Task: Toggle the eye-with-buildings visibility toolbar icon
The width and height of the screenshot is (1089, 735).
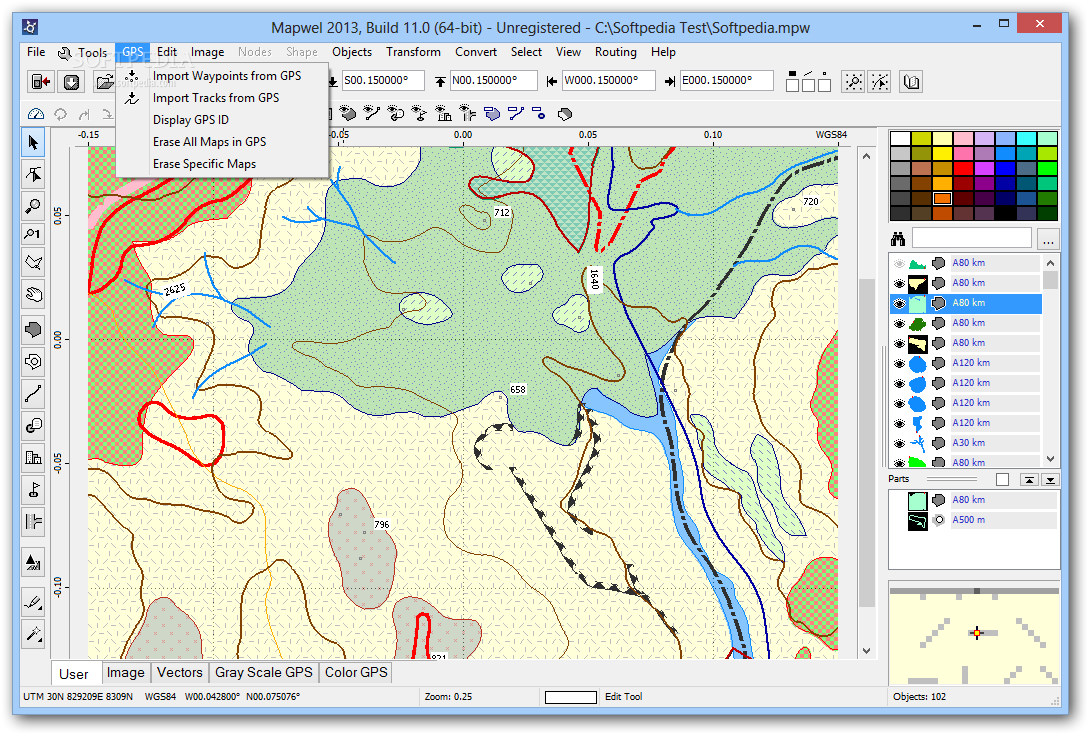Action: click(x=443, y=113)
